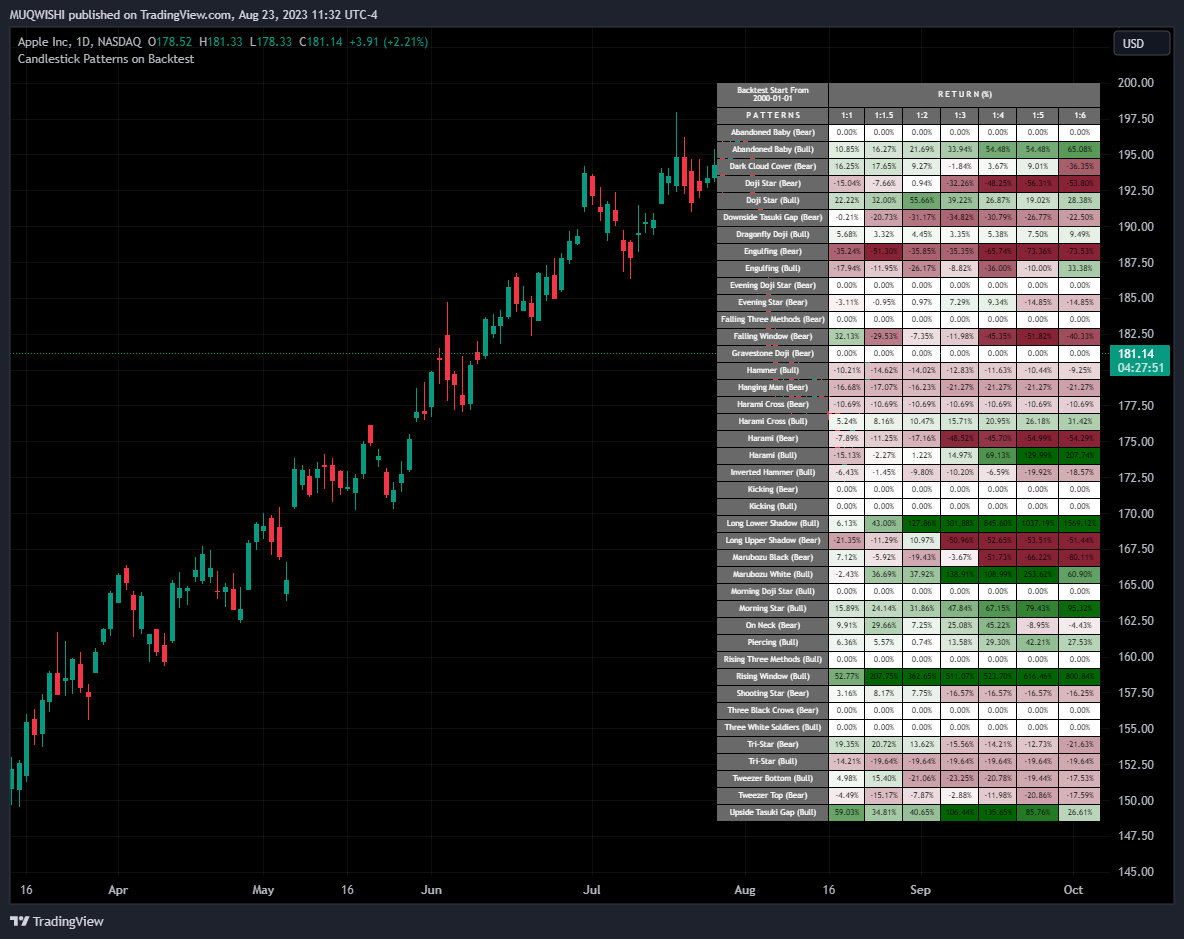This screenshot has width=1184, height=939.
Task: Click the 32.13% cell in Falling Window row
Action: coord(846,336)
